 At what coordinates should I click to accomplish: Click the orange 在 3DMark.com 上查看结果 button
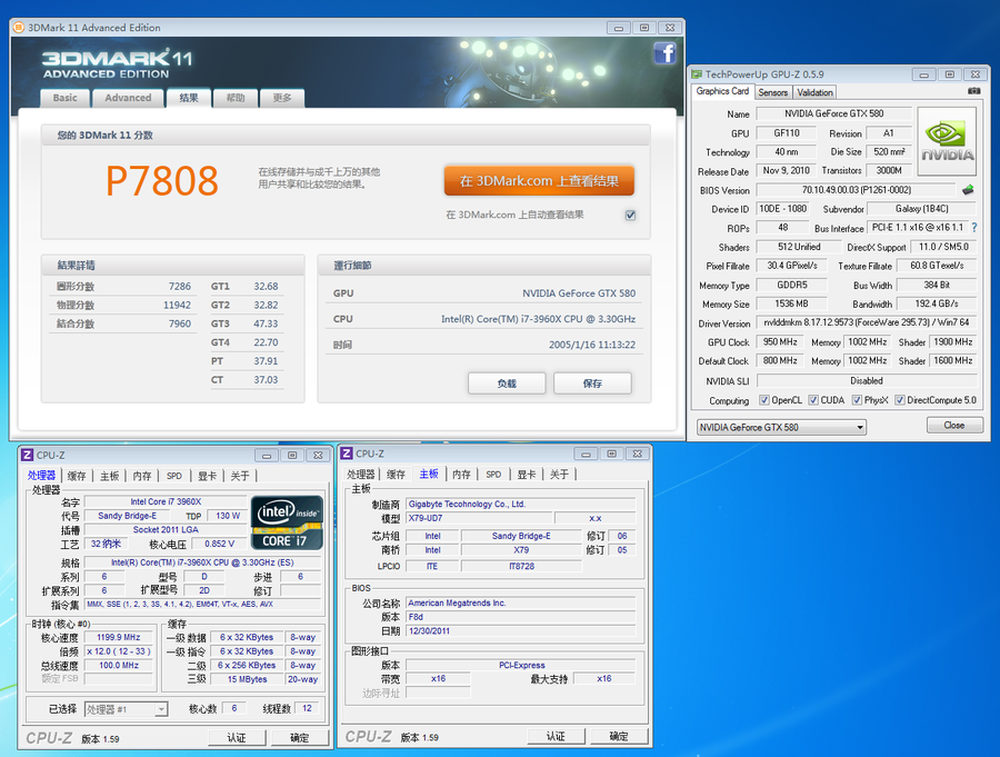540,181
